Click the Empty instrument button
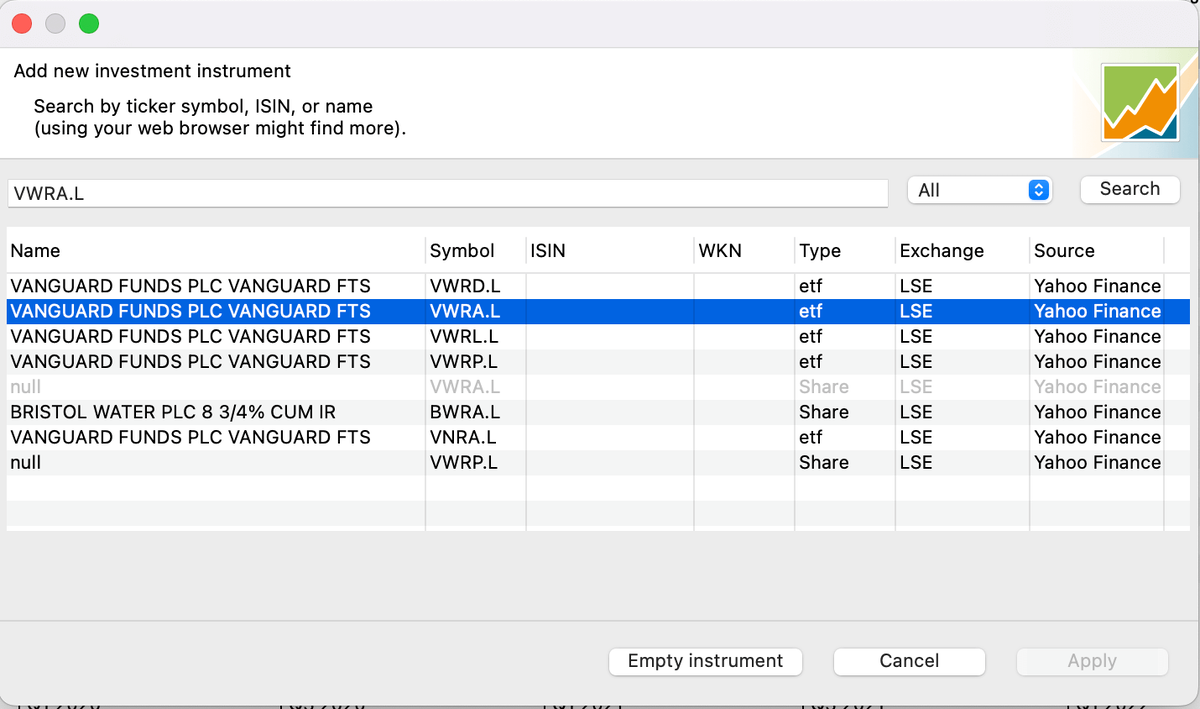Viewport: 1200px width, 709px height. pyautogui.click(x=706, y=661)
